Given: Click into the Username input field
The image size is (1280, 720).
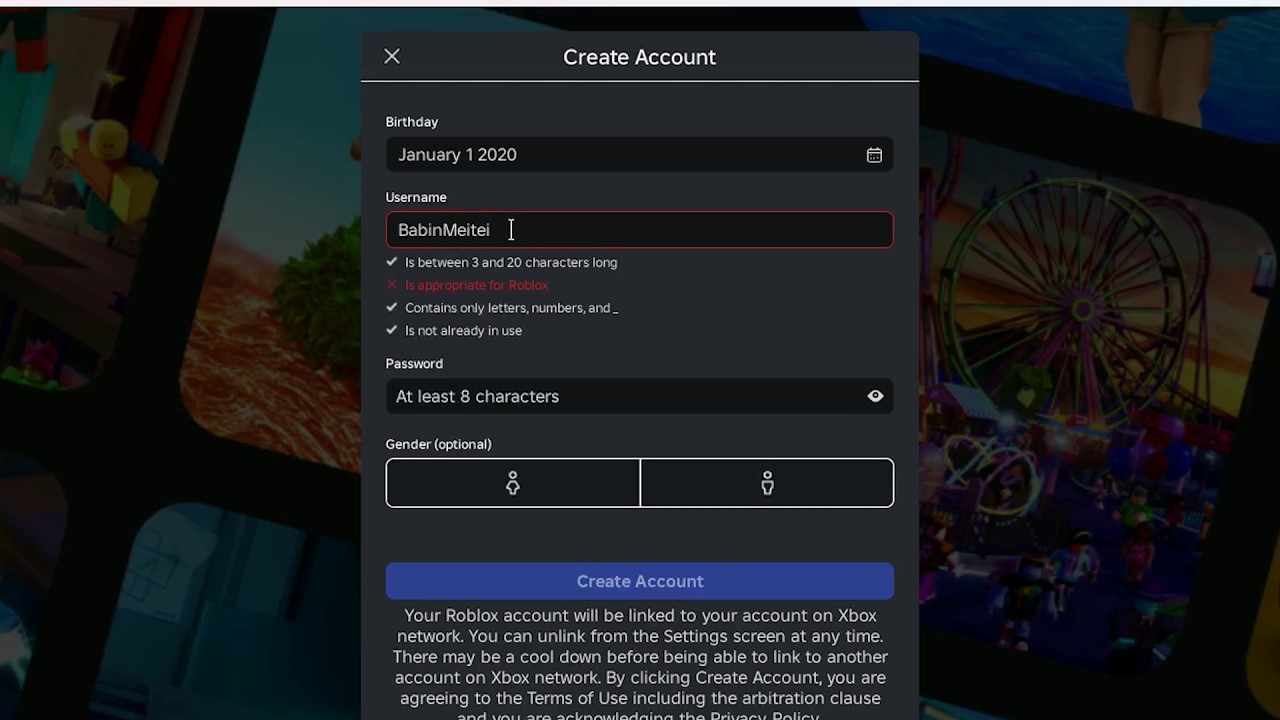Looking at the screenshot, I should pos(640,230).
